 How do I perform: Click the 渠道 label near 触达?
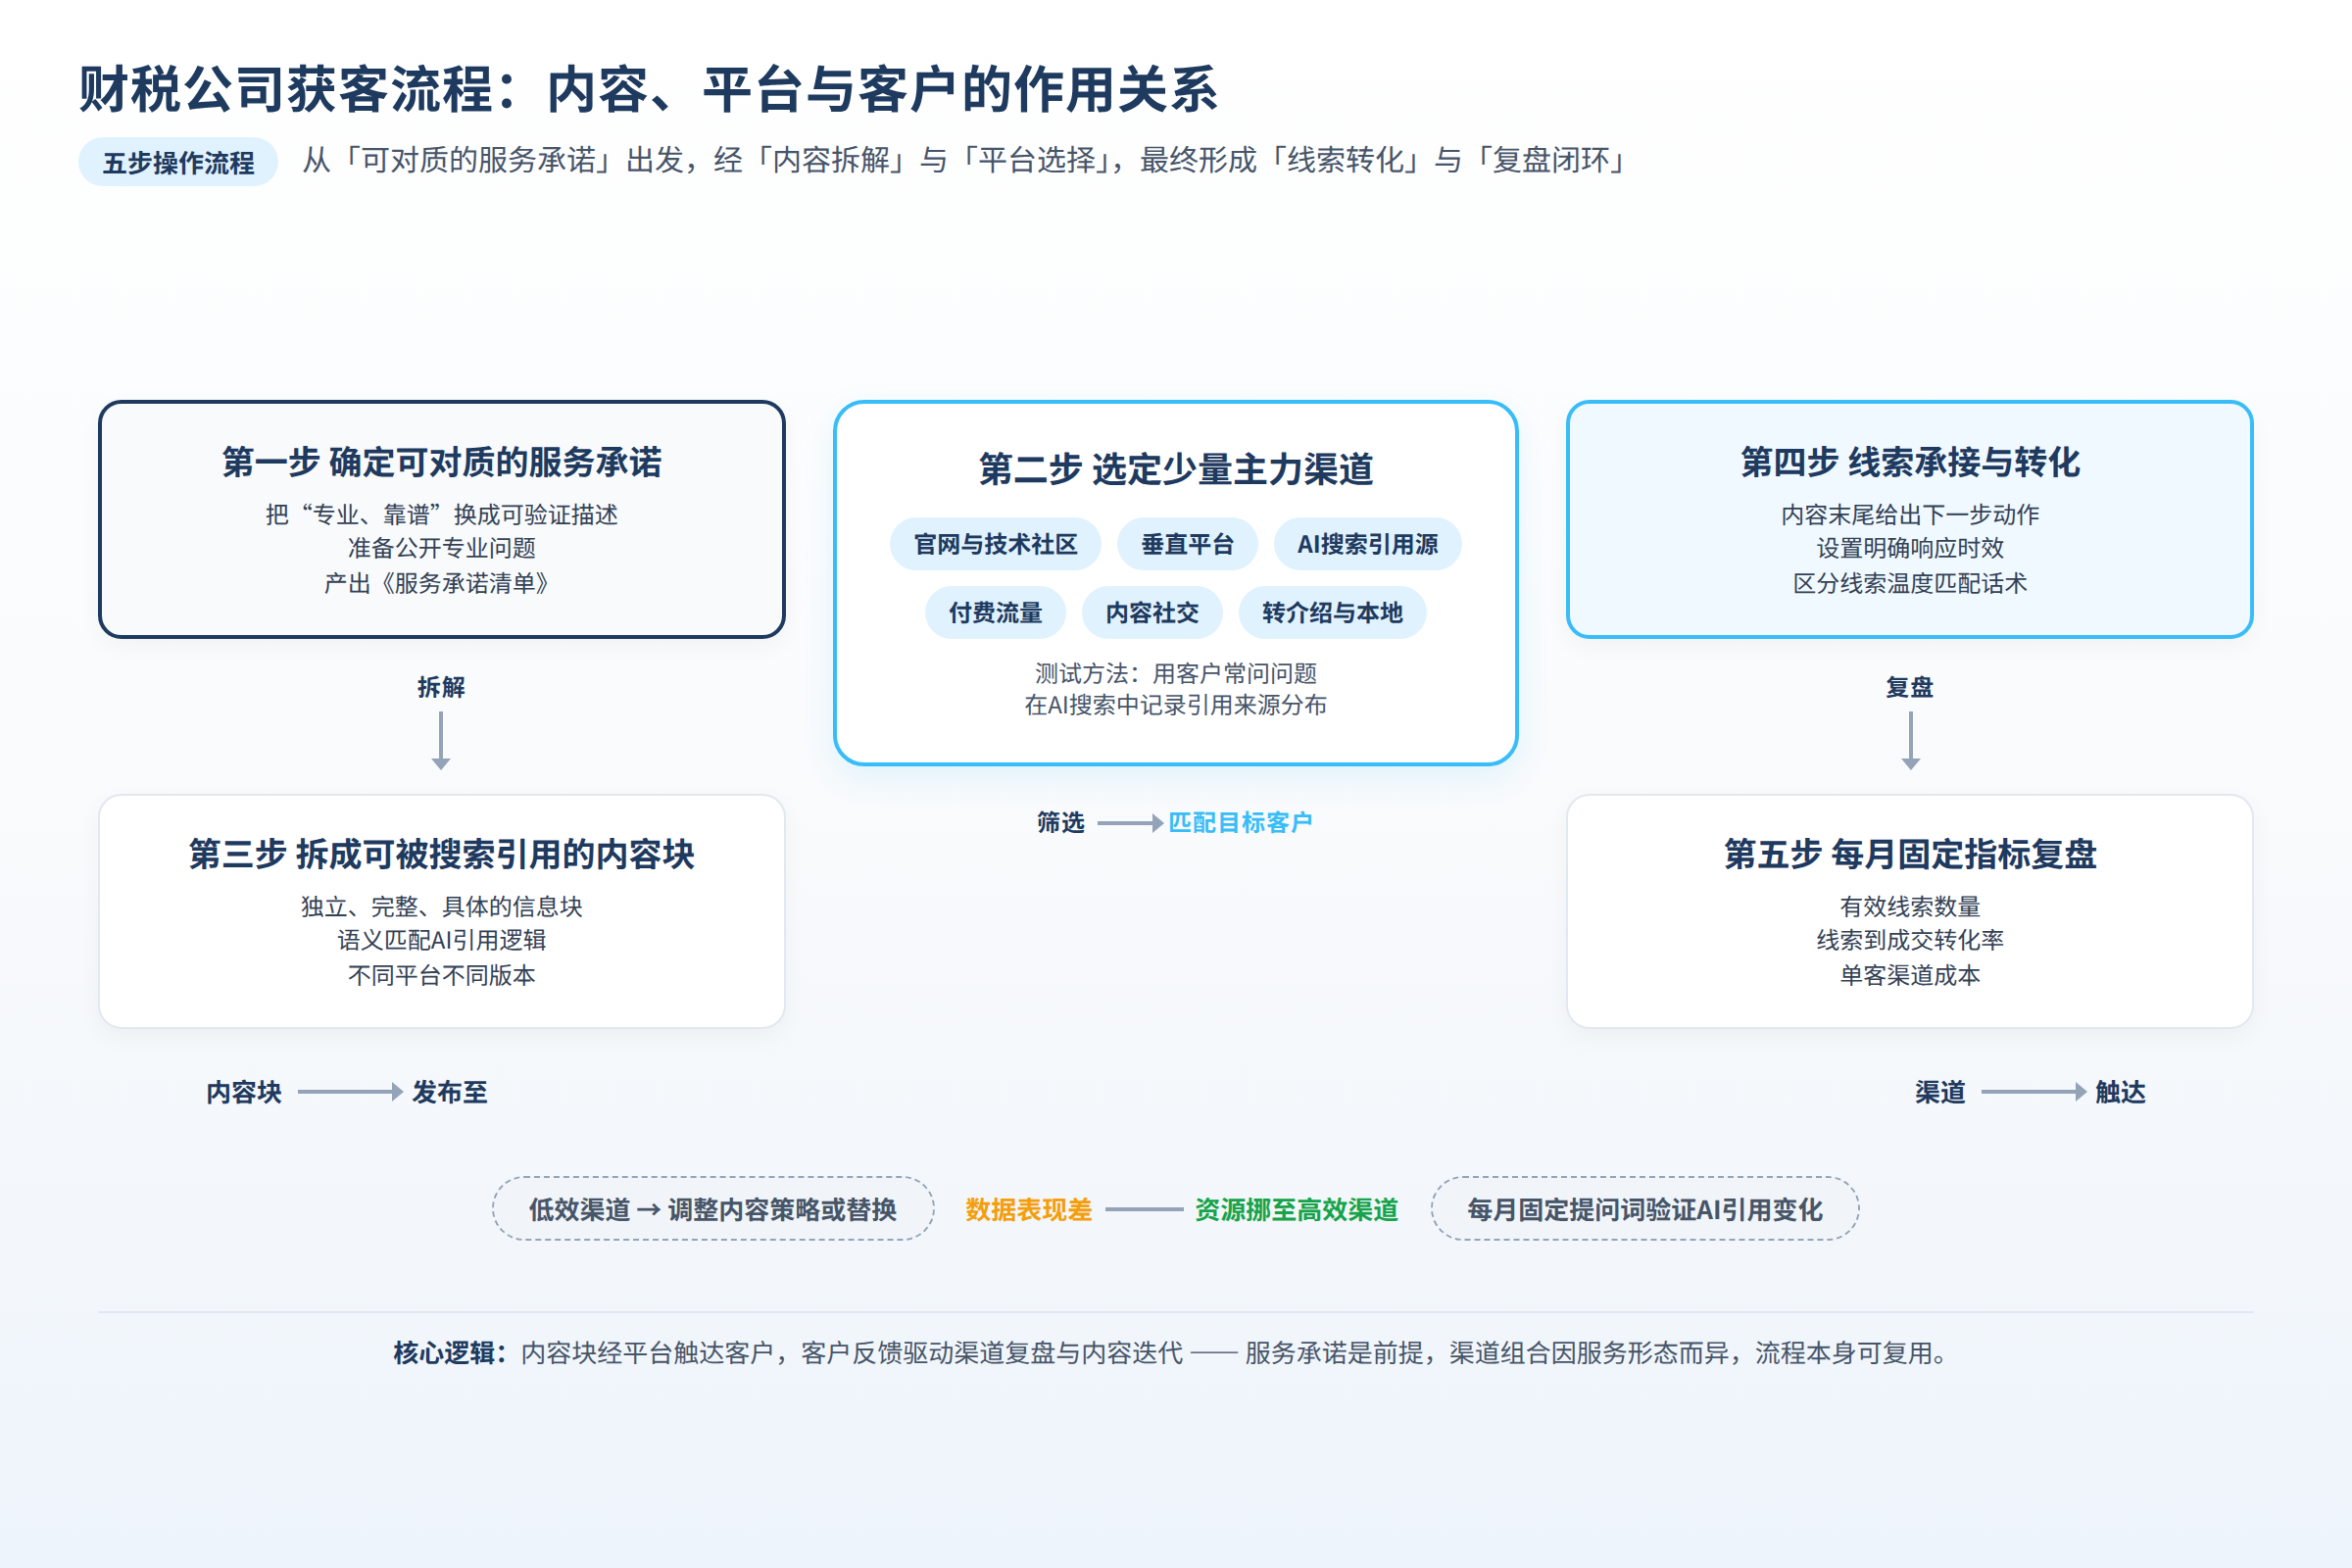click(x=1940, y=1092)
